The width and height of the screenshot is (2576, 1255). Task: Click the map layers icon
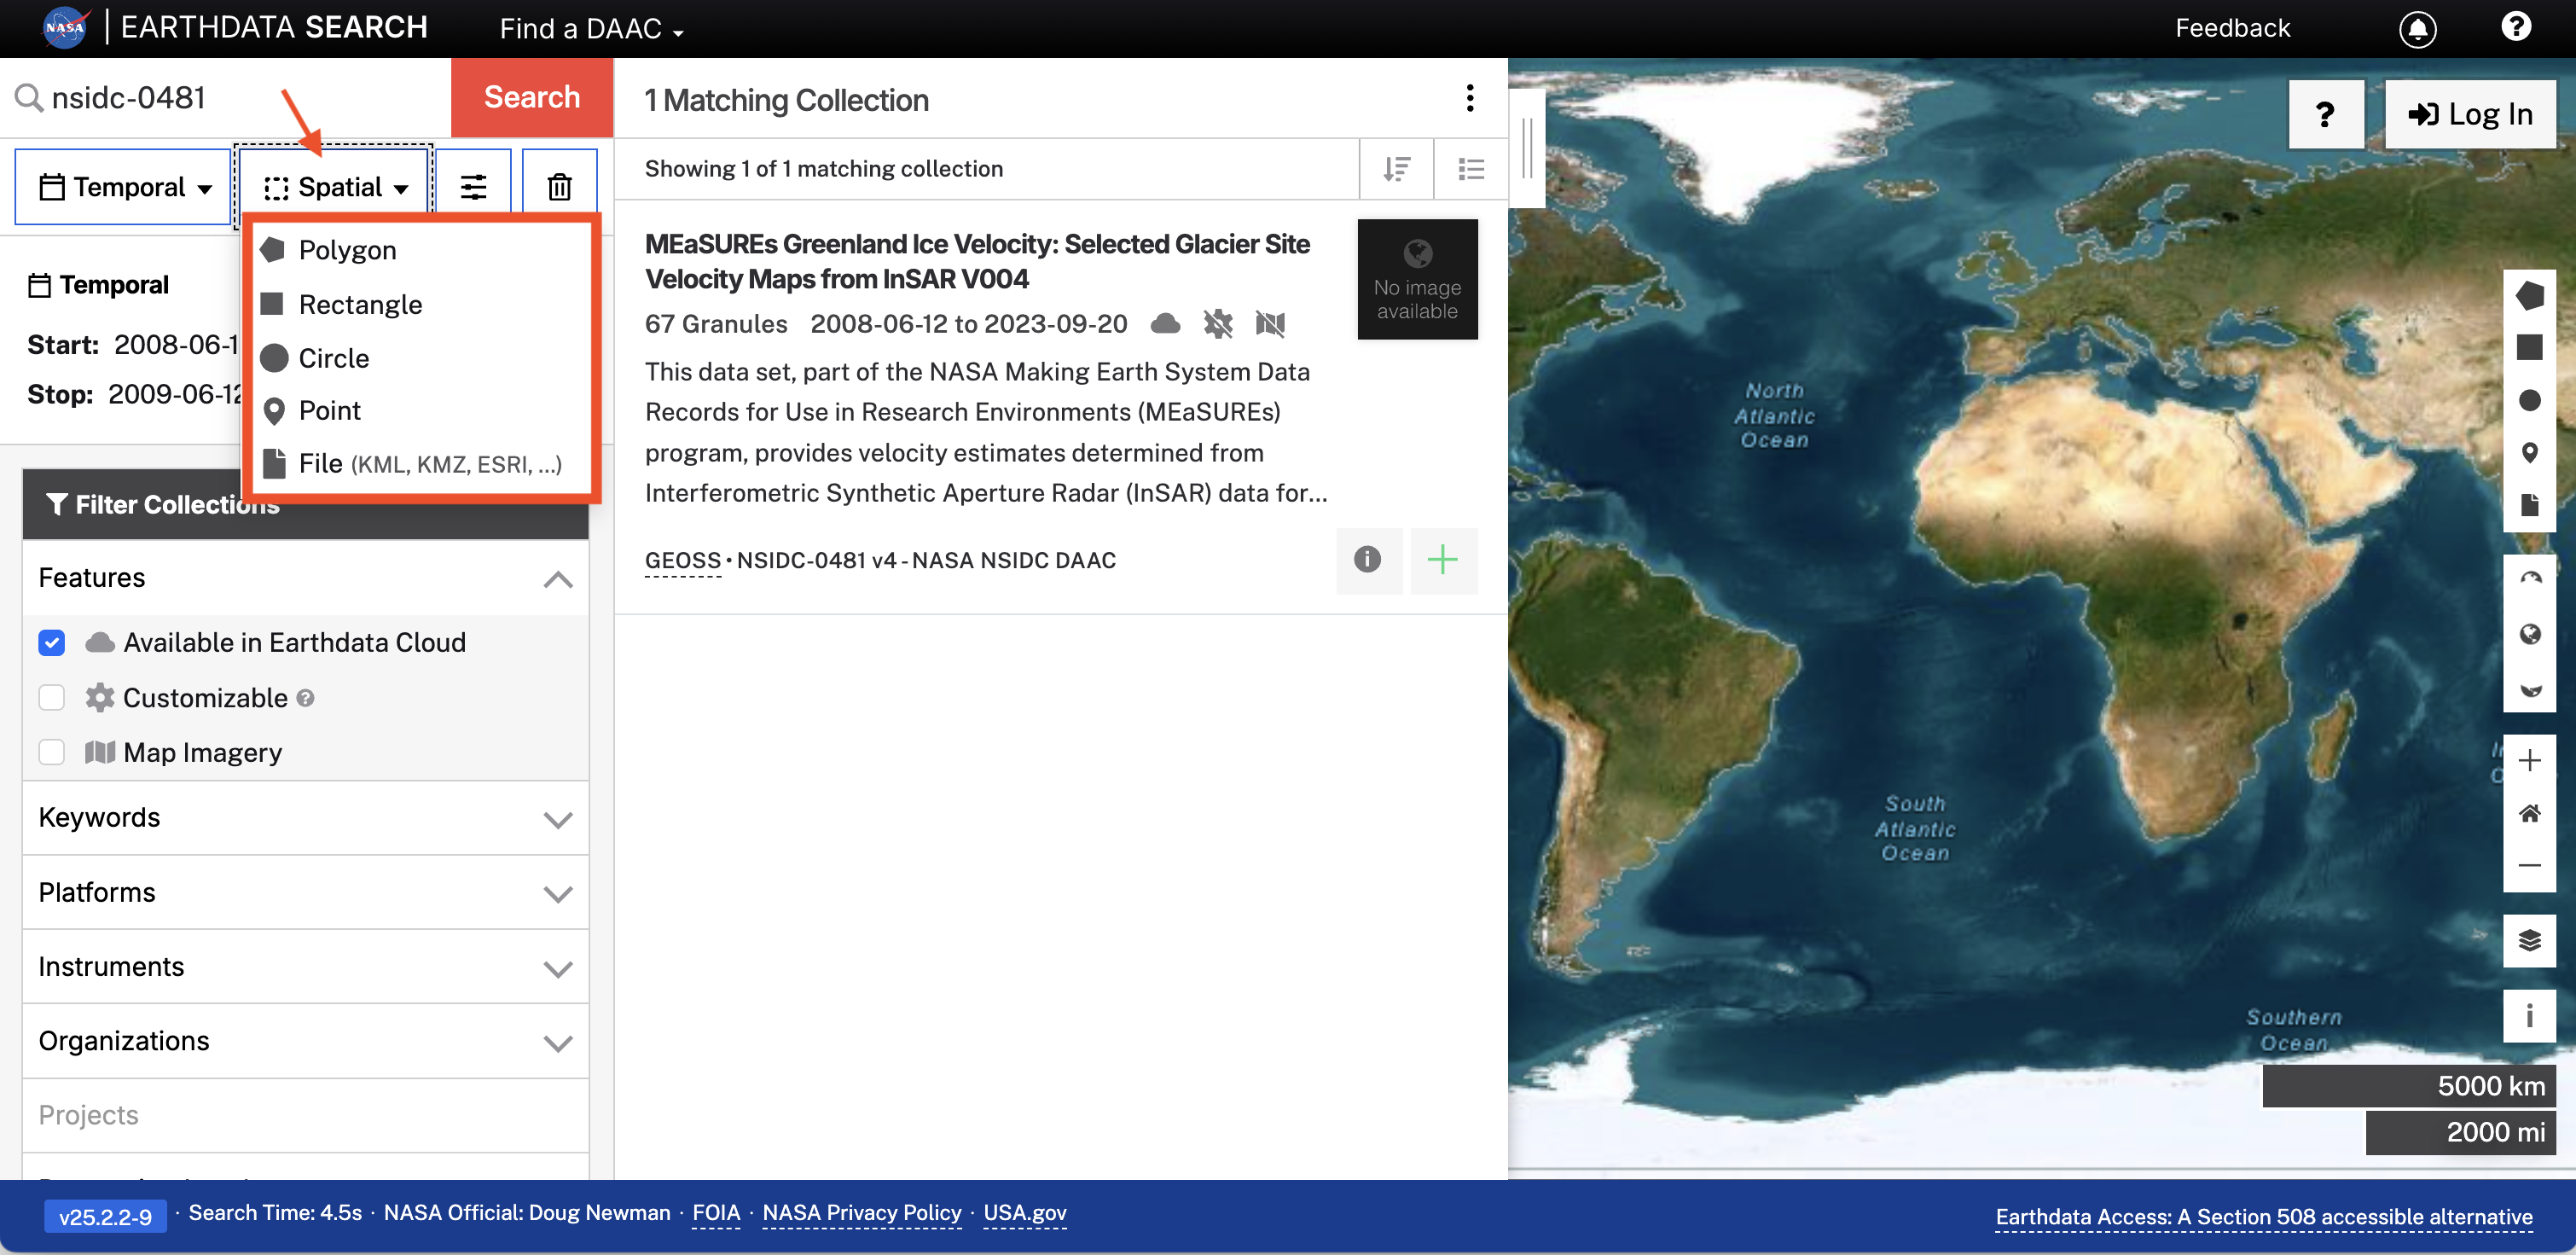(2528, 940)
